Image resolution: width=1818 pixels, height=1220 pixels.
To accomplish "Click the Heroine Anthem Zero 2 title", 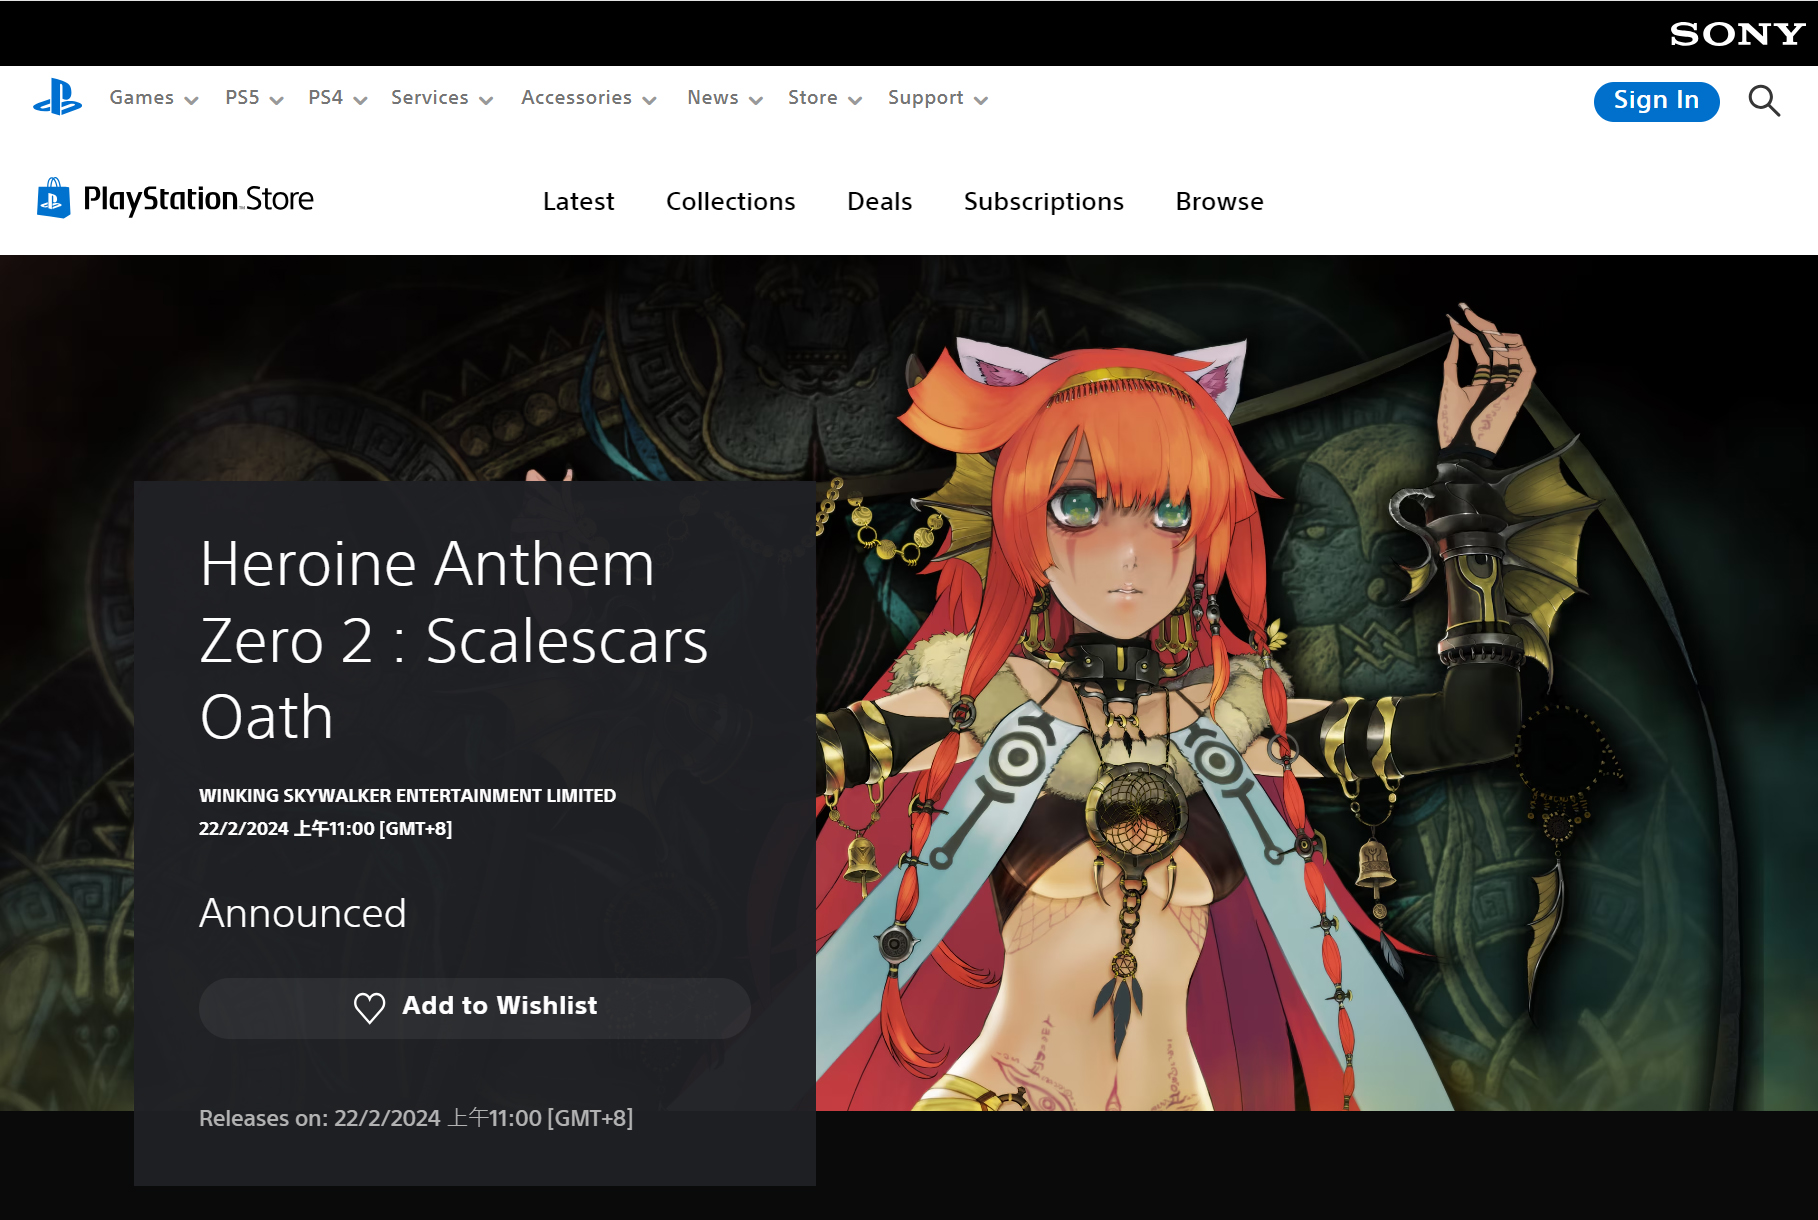I will click(454, 640).
